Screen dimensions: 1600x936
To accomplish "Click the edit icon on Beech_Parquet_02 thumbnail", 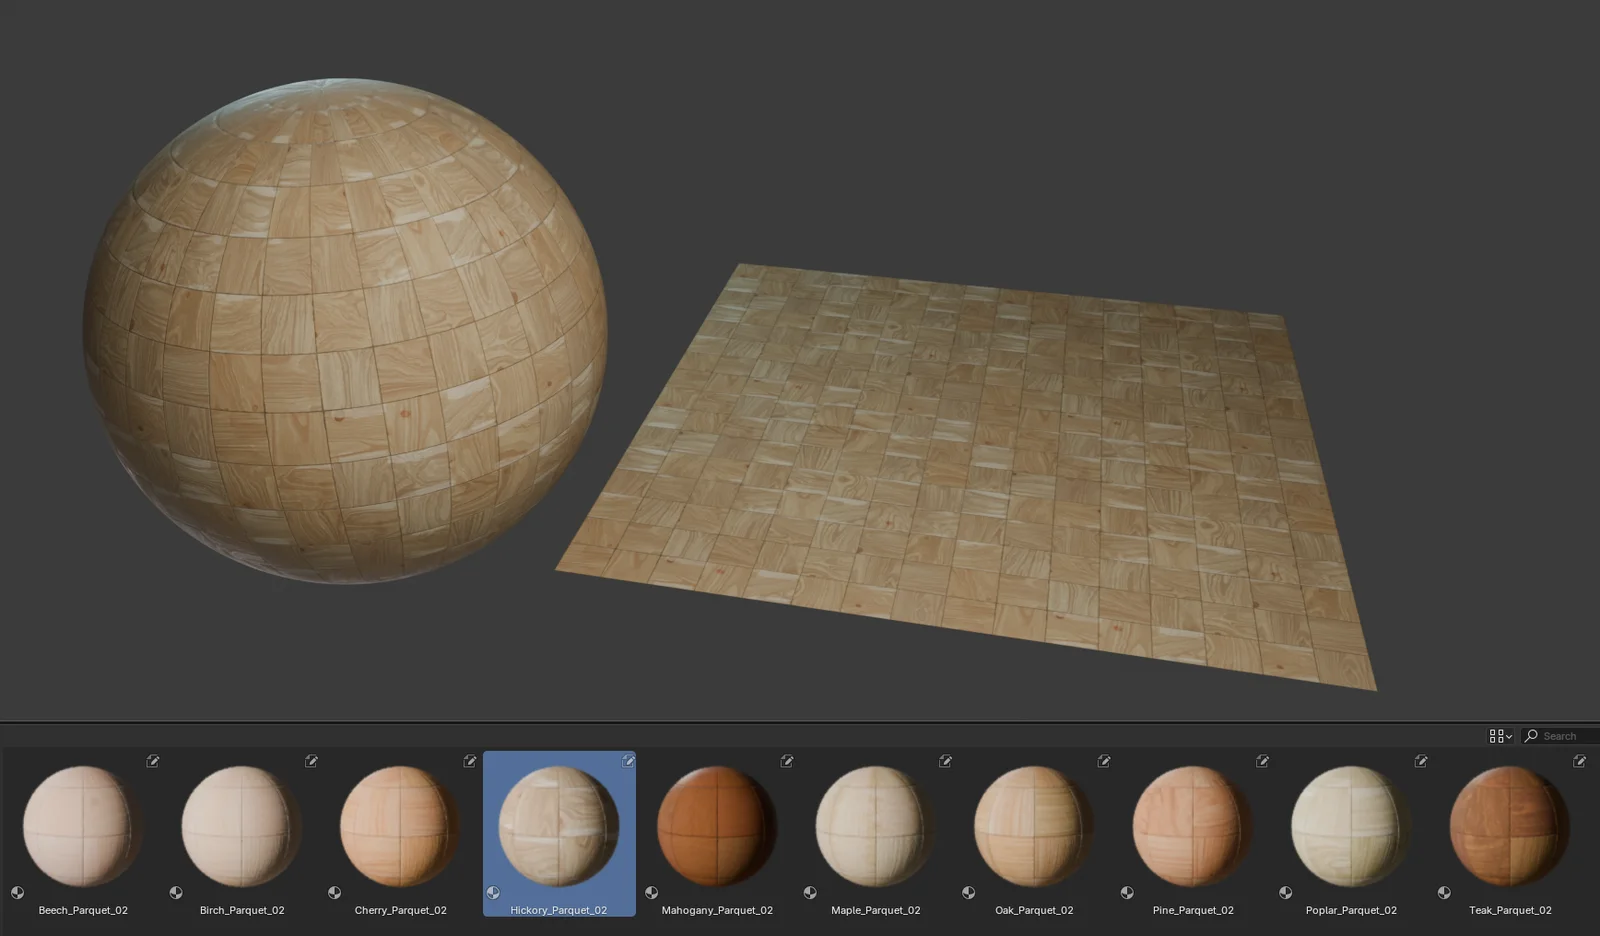I will (153, 761).
